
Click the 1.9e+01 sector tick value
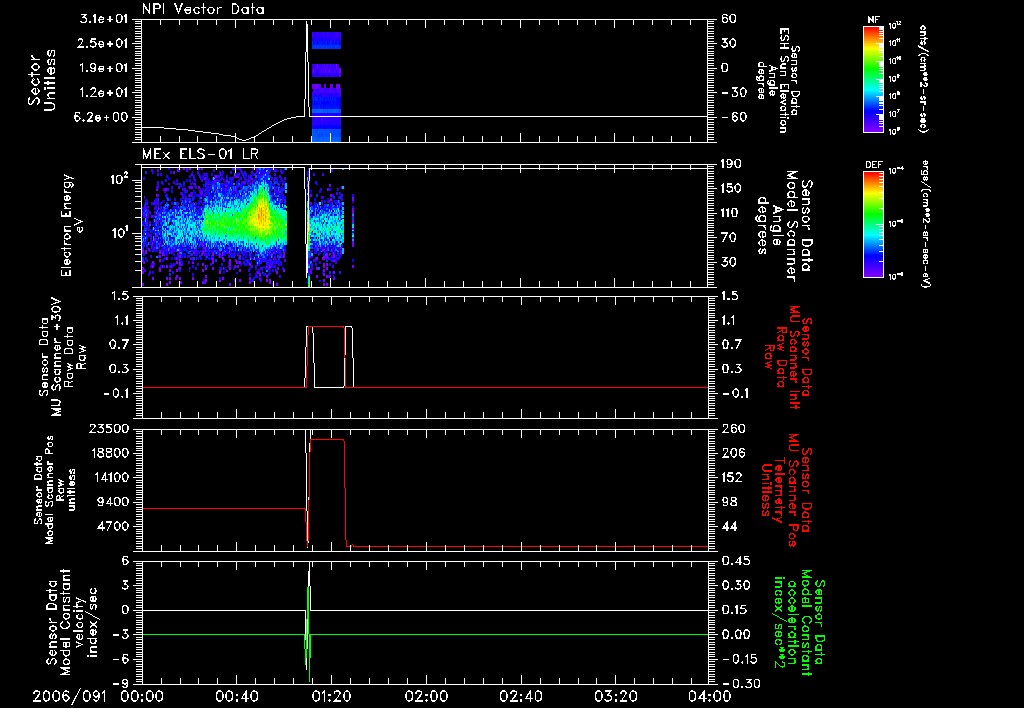tap(104, 68)
